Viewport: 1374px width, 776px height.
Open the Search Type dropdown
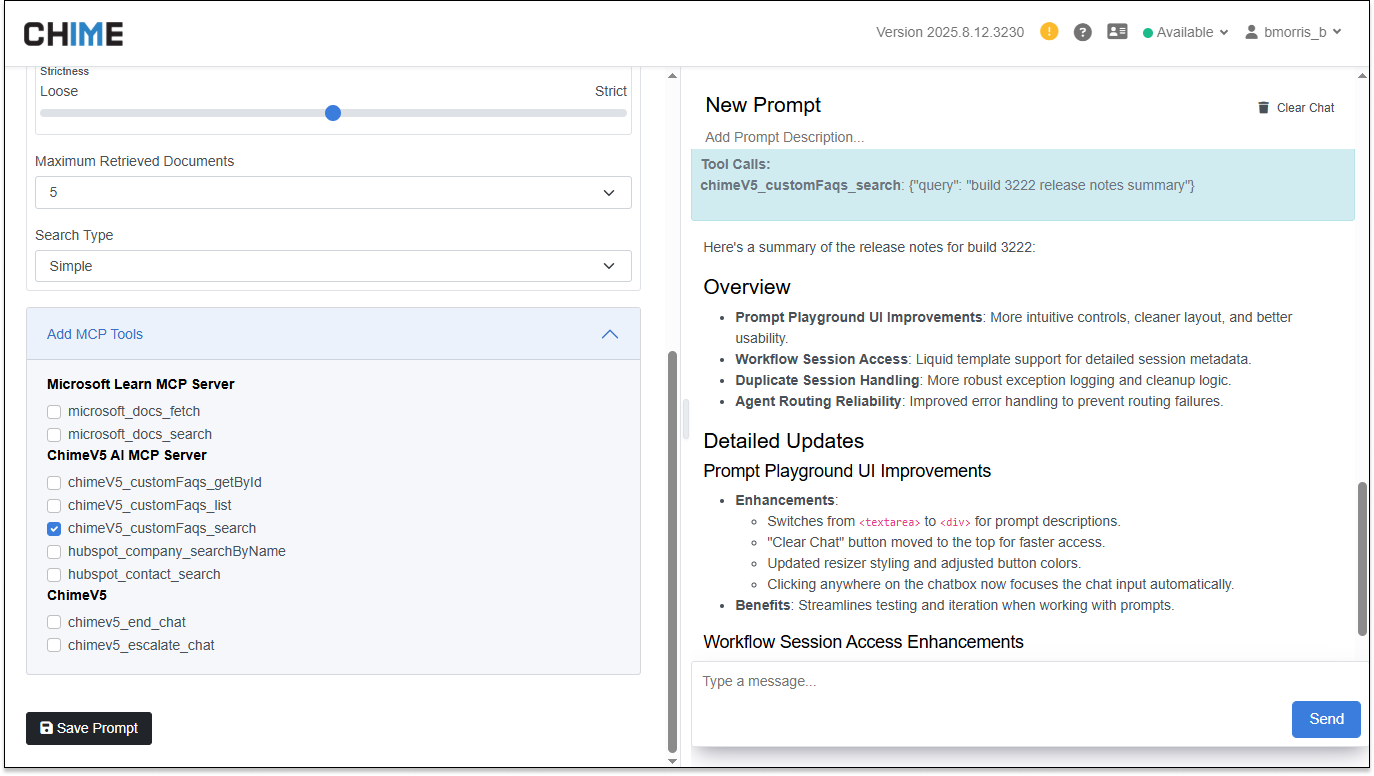[333, 266]
